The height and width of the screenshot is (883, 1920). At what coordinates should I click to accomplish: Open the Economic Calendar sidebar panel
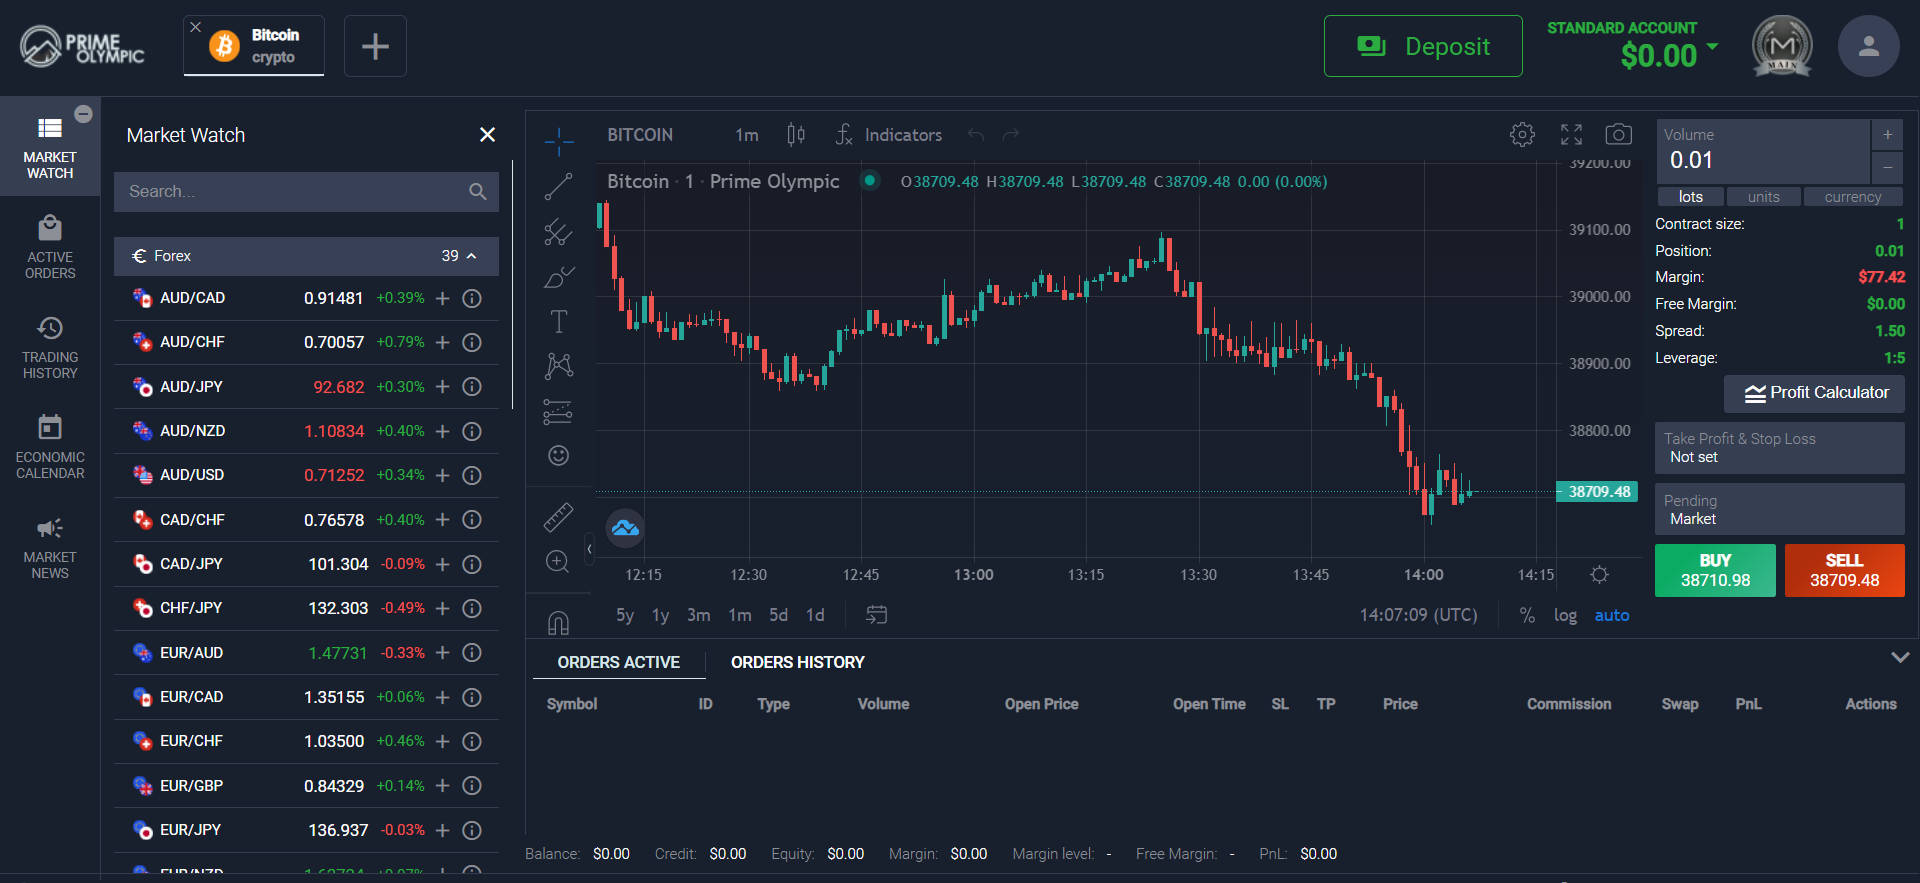(50, 447)
